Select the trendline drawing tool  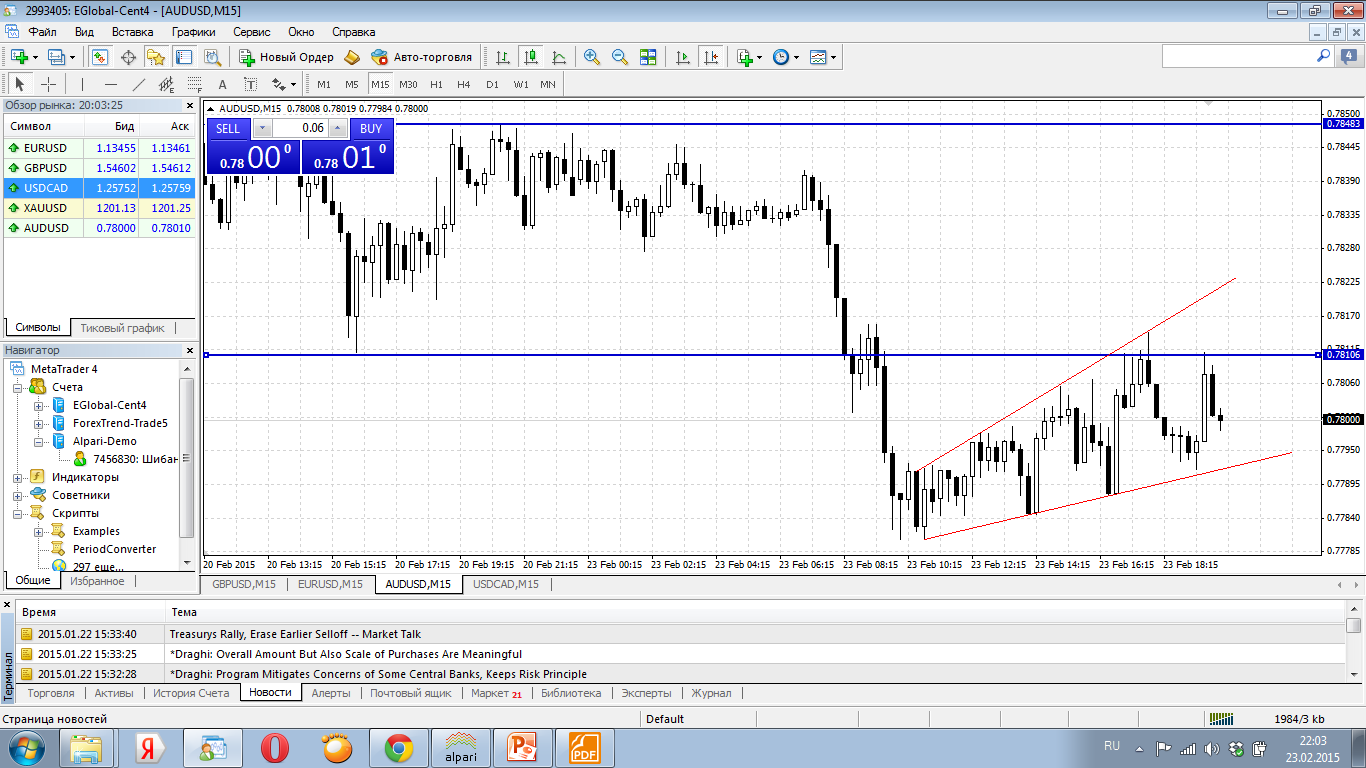[139, 84]
